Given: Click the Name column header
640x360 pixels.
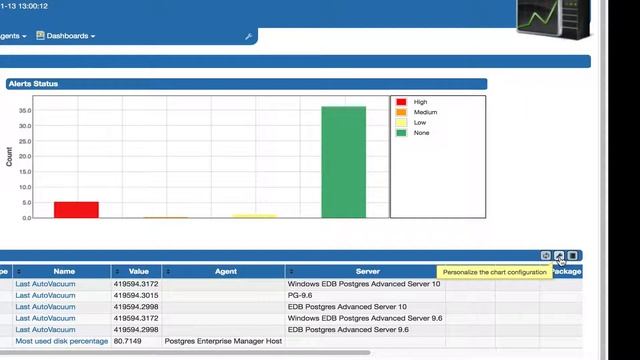Looking at the screenshot, I should click(x=62, y=271).
